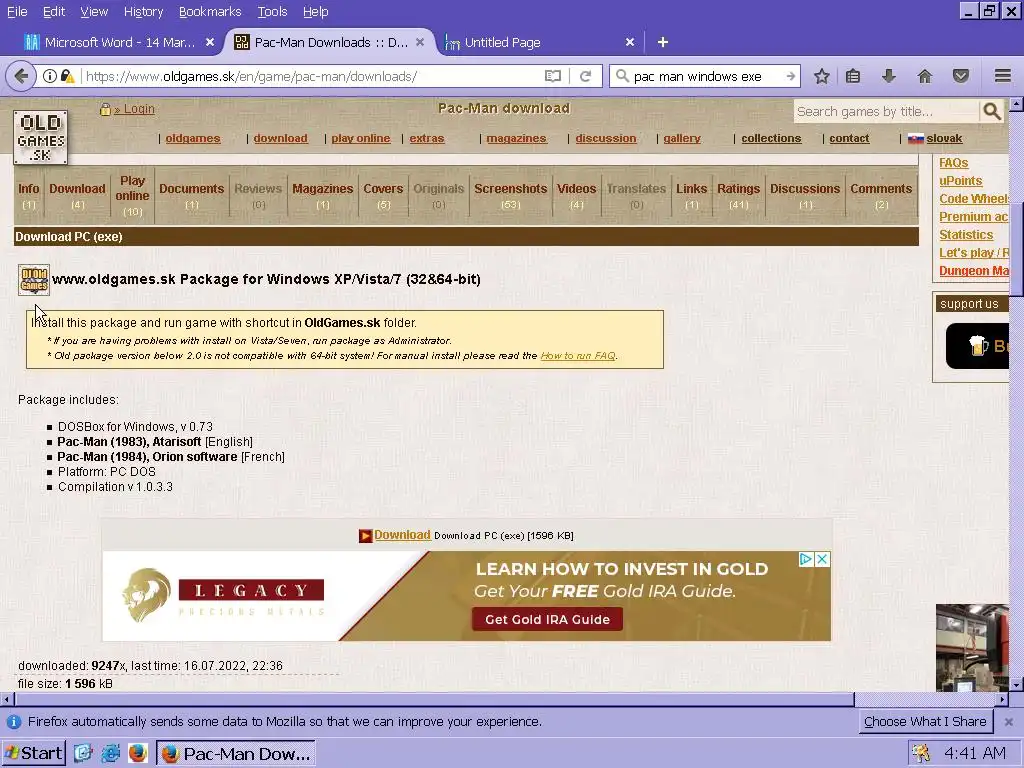Open the Comments section tab

[881, 195]
